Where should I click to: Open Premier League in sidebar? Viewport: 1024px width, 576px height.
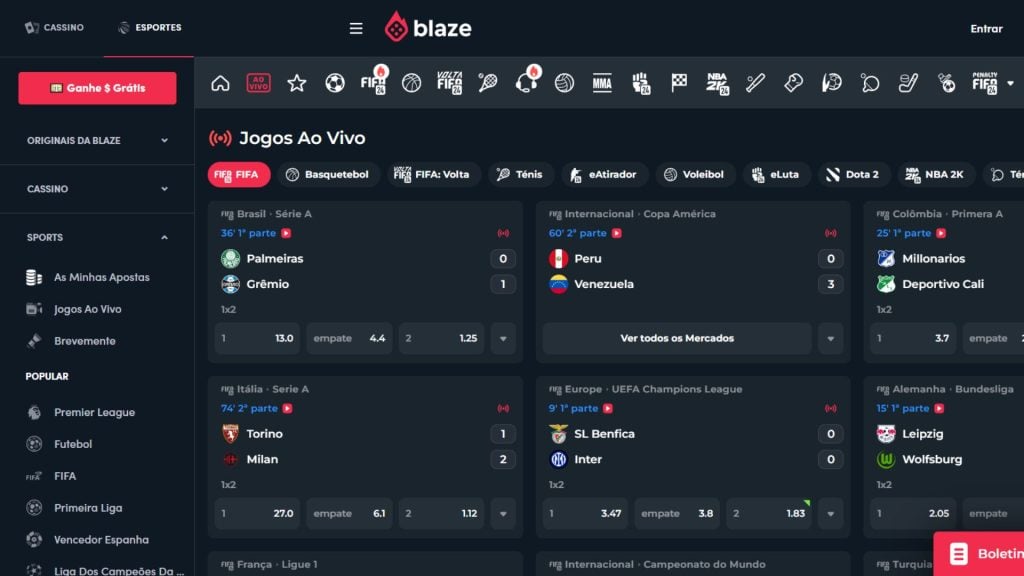94,412
